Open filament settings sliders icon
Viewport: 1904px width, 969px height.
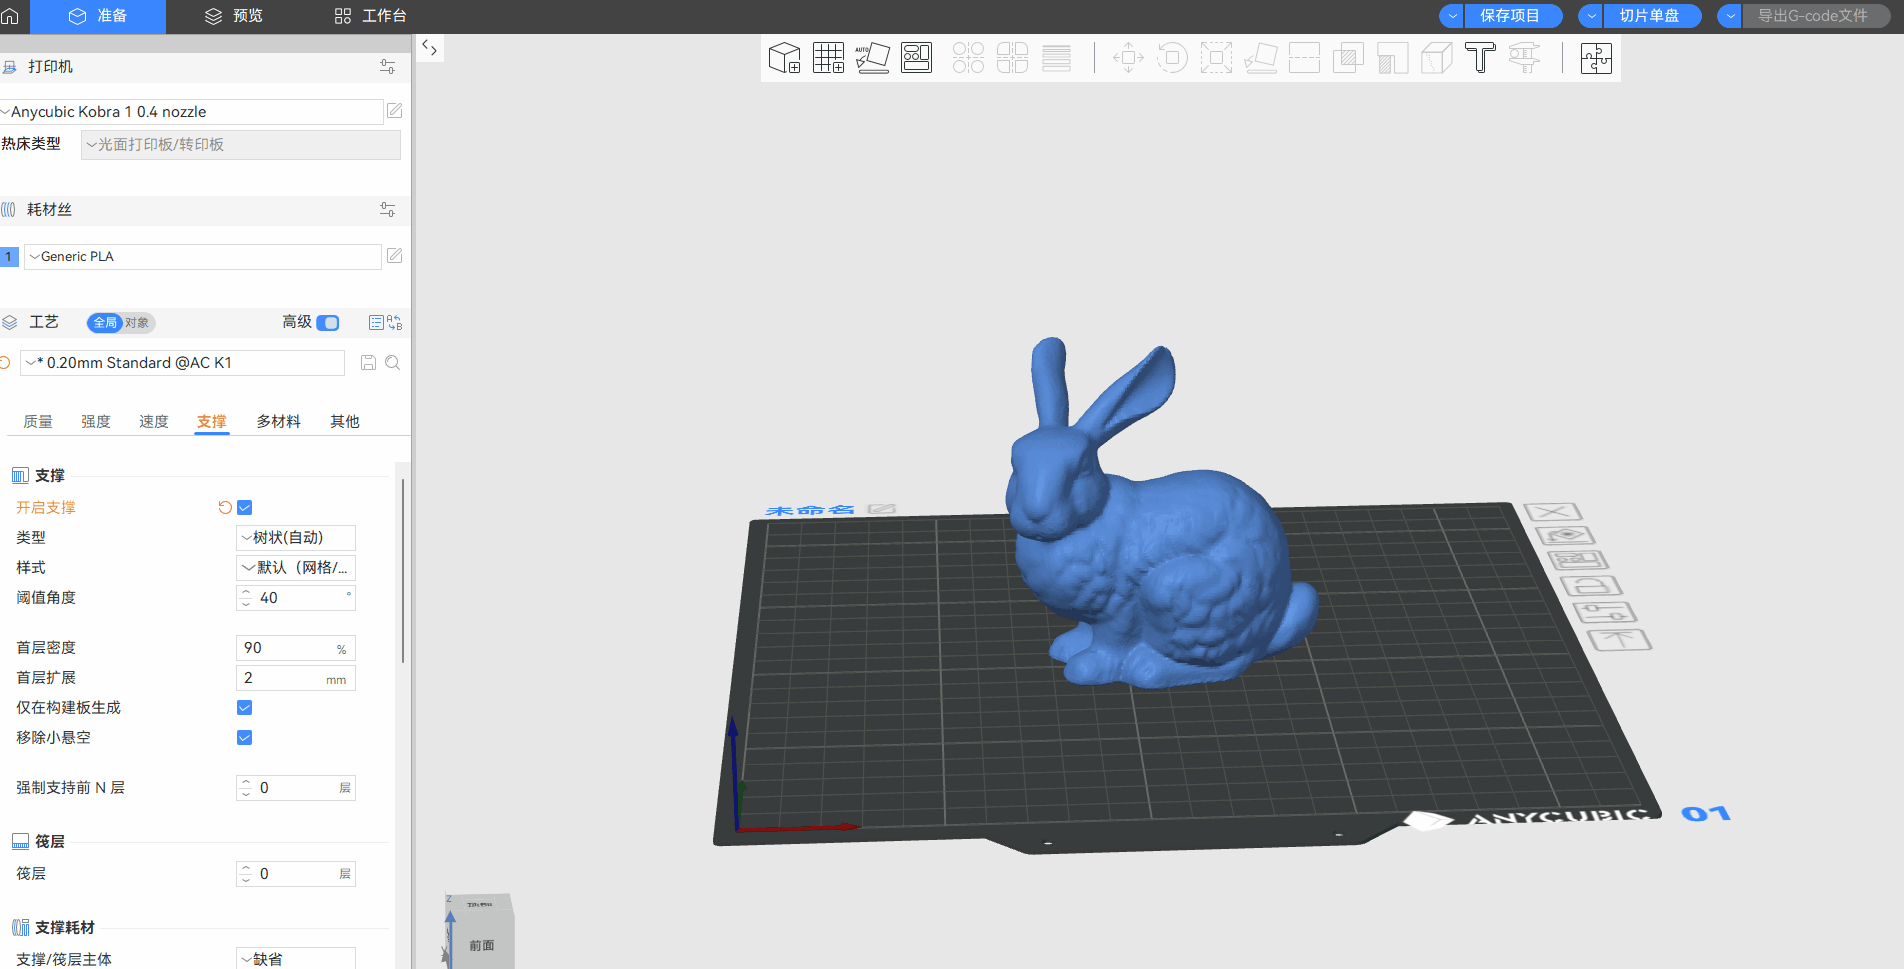tap(387, 210)
